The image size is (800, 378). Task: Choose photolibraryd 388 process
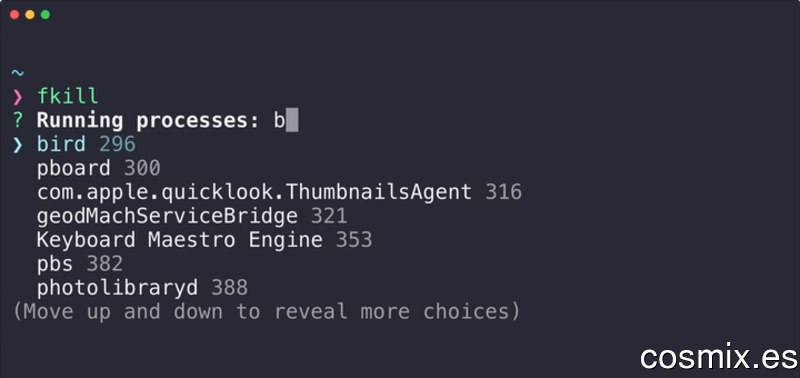pyautogui.click(x=142, y=288)
